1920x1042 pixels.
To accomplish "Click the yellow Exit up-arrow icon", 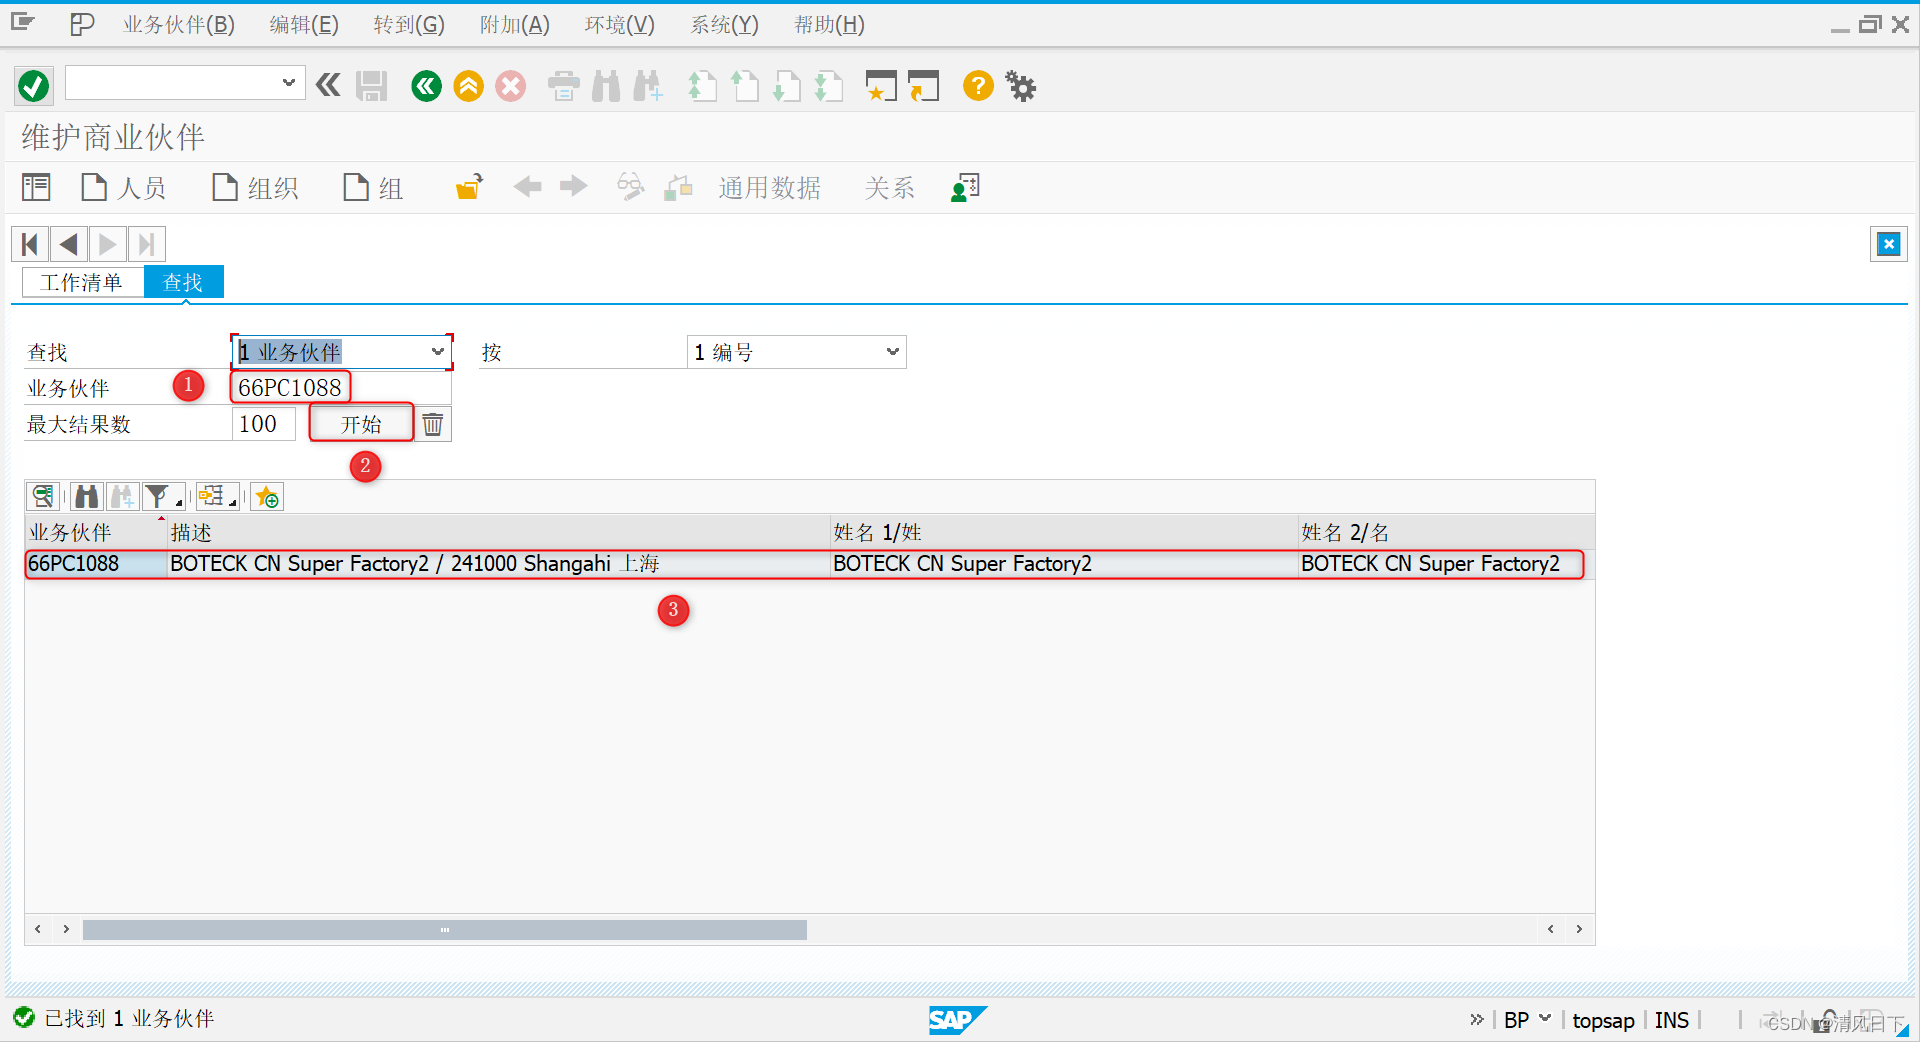I will click(x=468, y=86).
